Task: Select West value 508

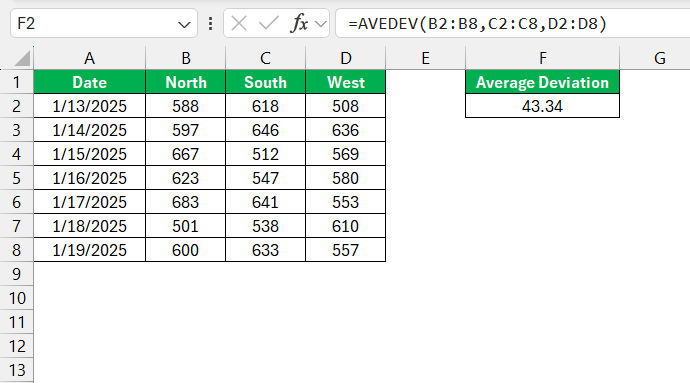Action: pos(345,106)
